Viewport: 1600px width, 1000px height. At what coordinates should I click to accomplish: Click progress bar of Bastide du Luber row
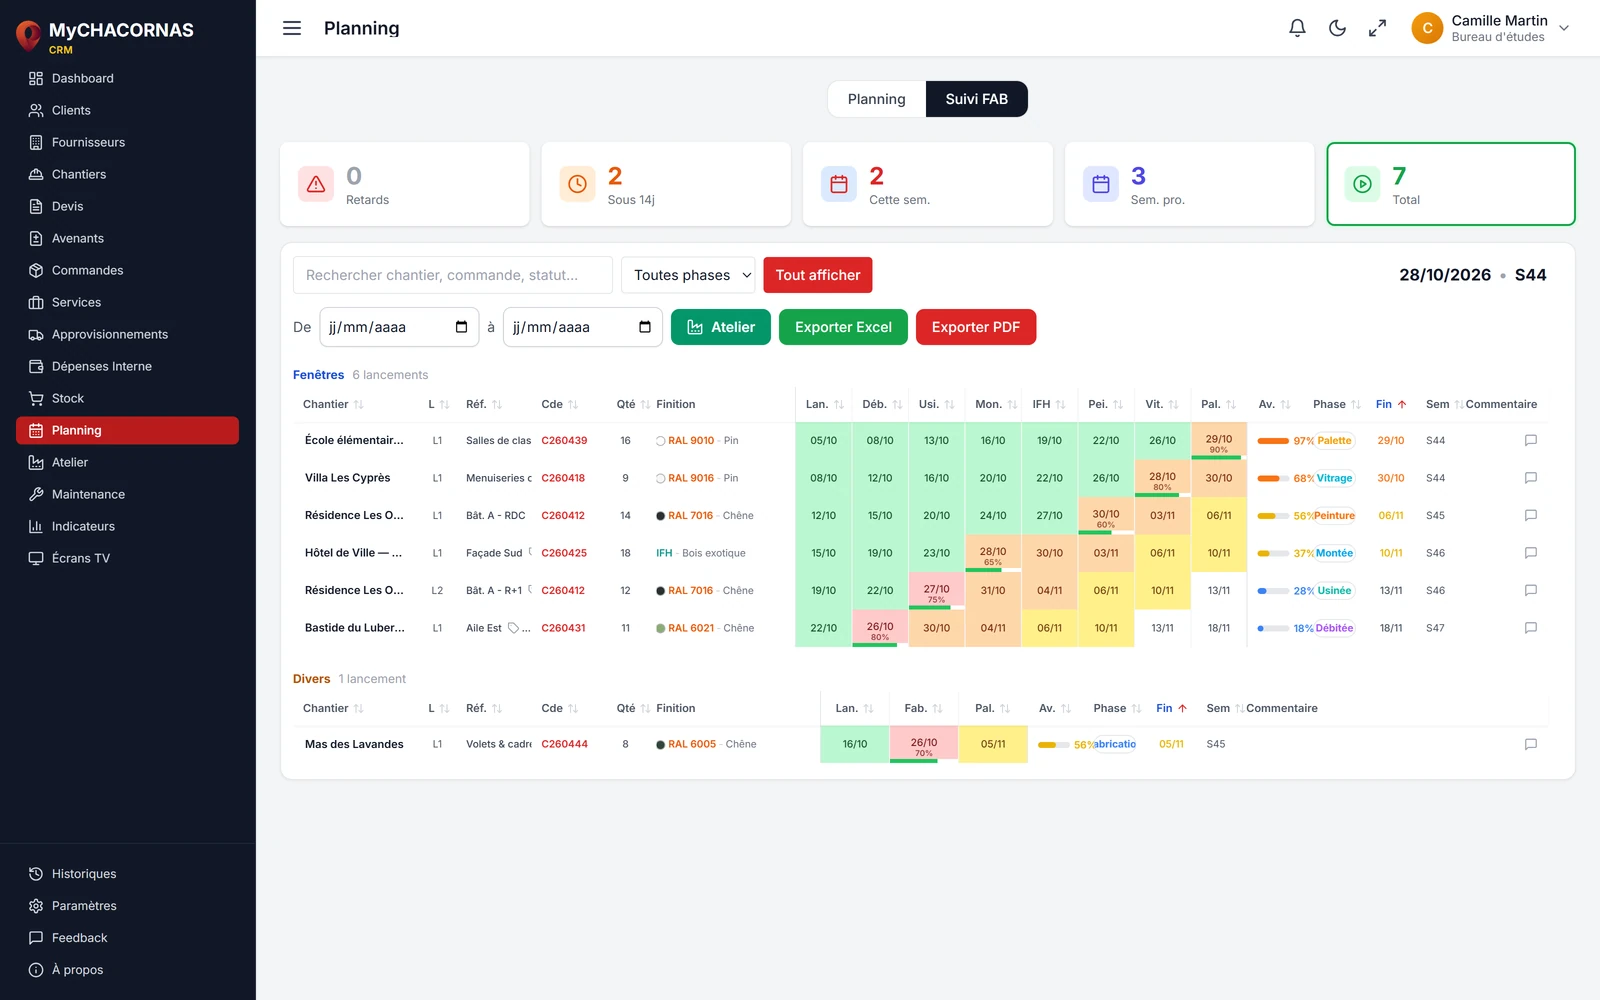1273,628
